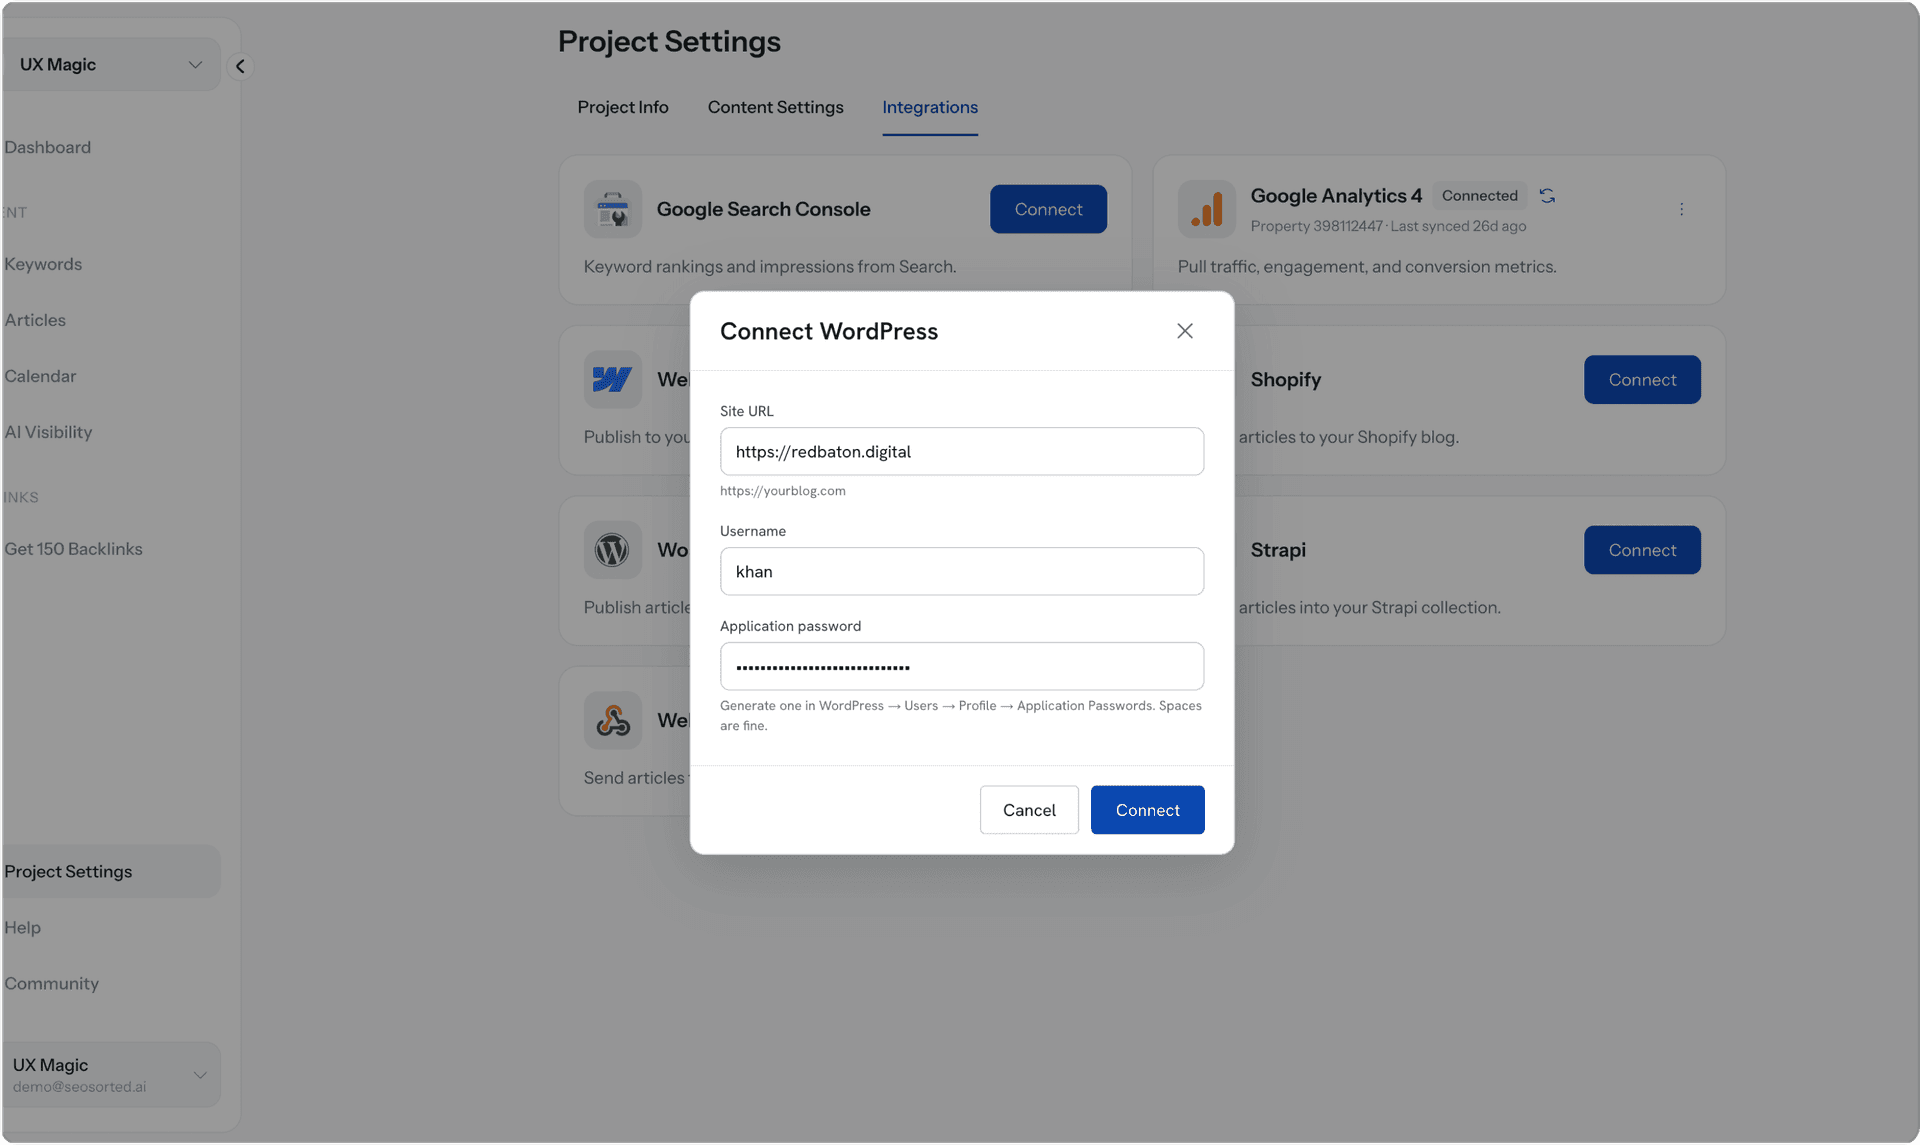Click the Webflow logo icon
Image resolution: width=1920 pixels, height=1145 pixels.
613,379
